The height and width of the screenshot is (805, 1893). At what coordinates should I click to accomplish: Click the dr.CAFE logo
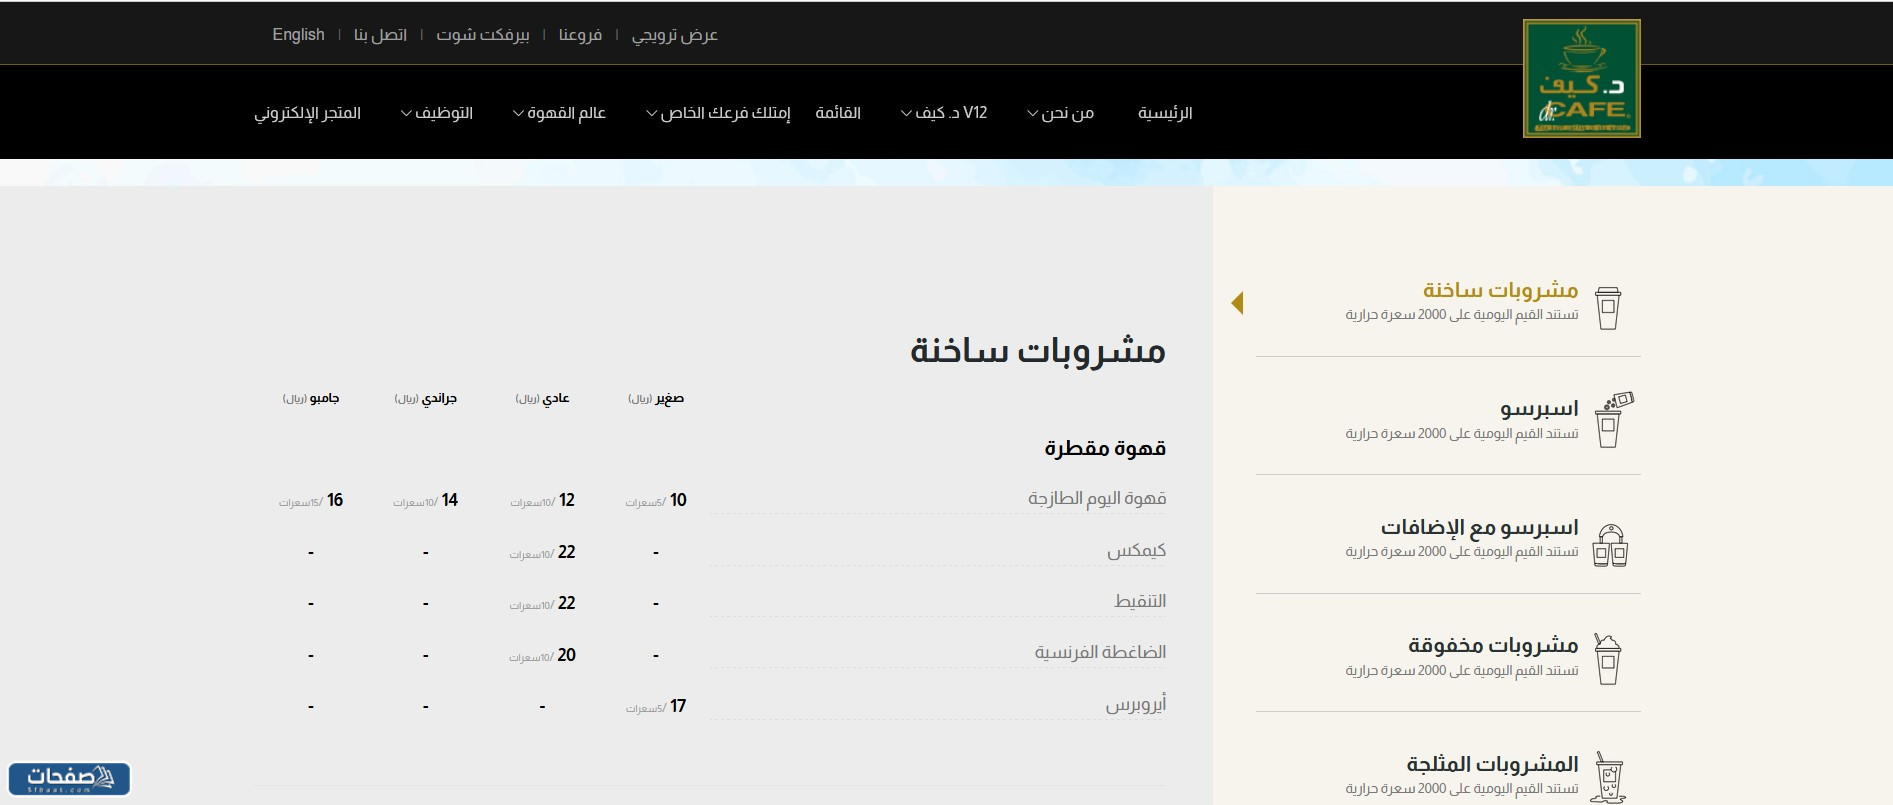pyautogui.click(x=1581, y=79)
